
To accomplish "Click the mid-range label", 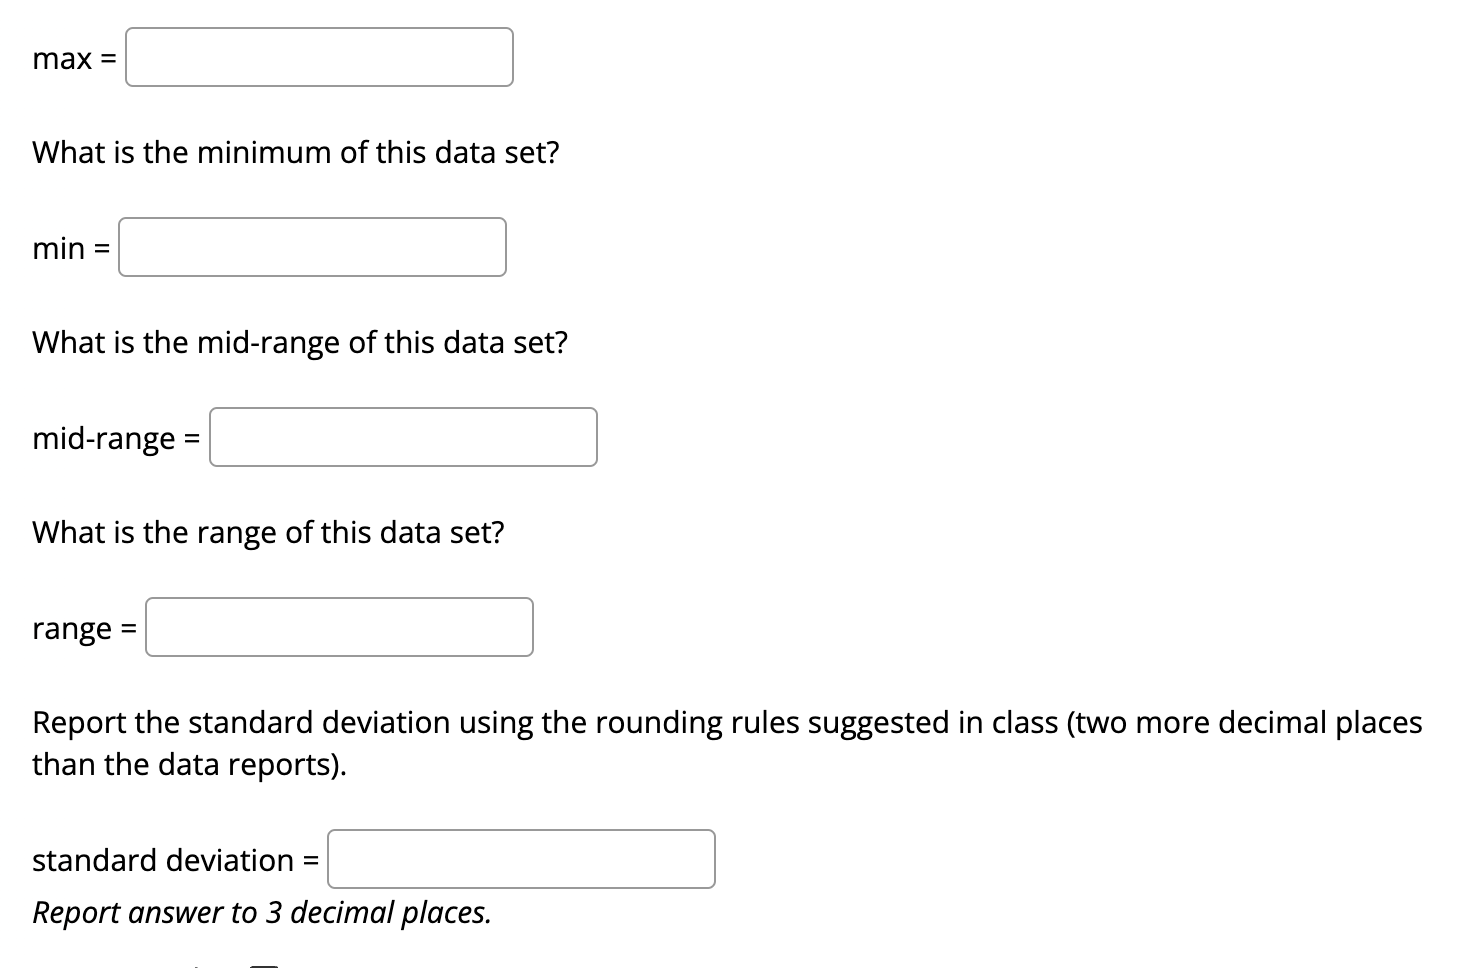I will 111,438.
